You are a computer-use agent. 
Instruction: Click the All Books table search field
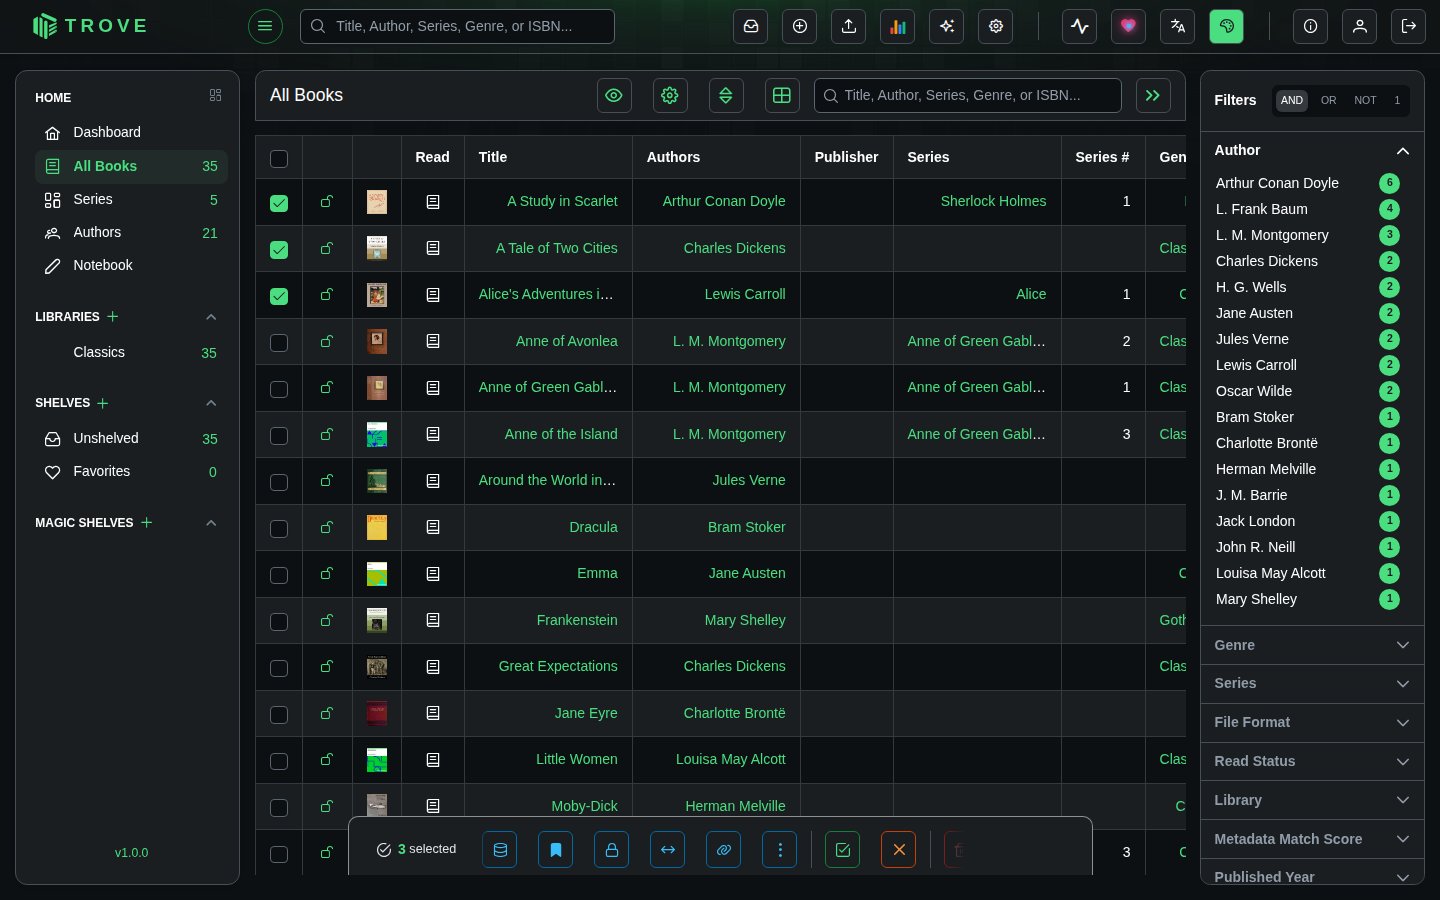coord(968,96)
